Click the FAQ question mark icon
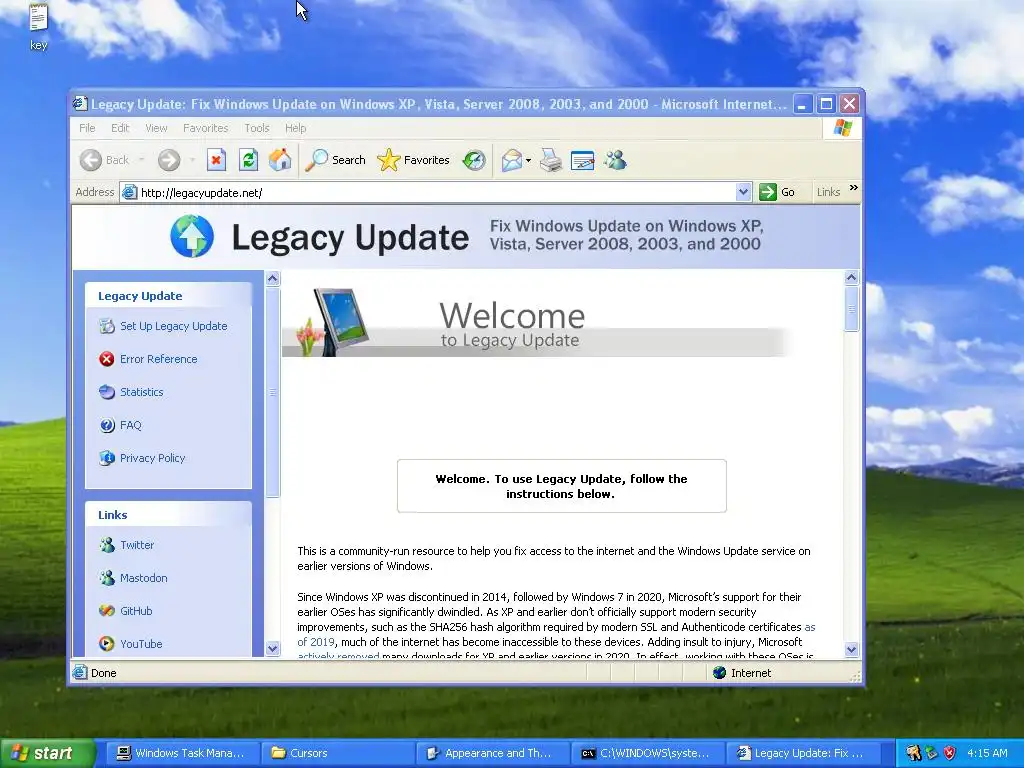 pyautogui.click(x=106, y=425)
